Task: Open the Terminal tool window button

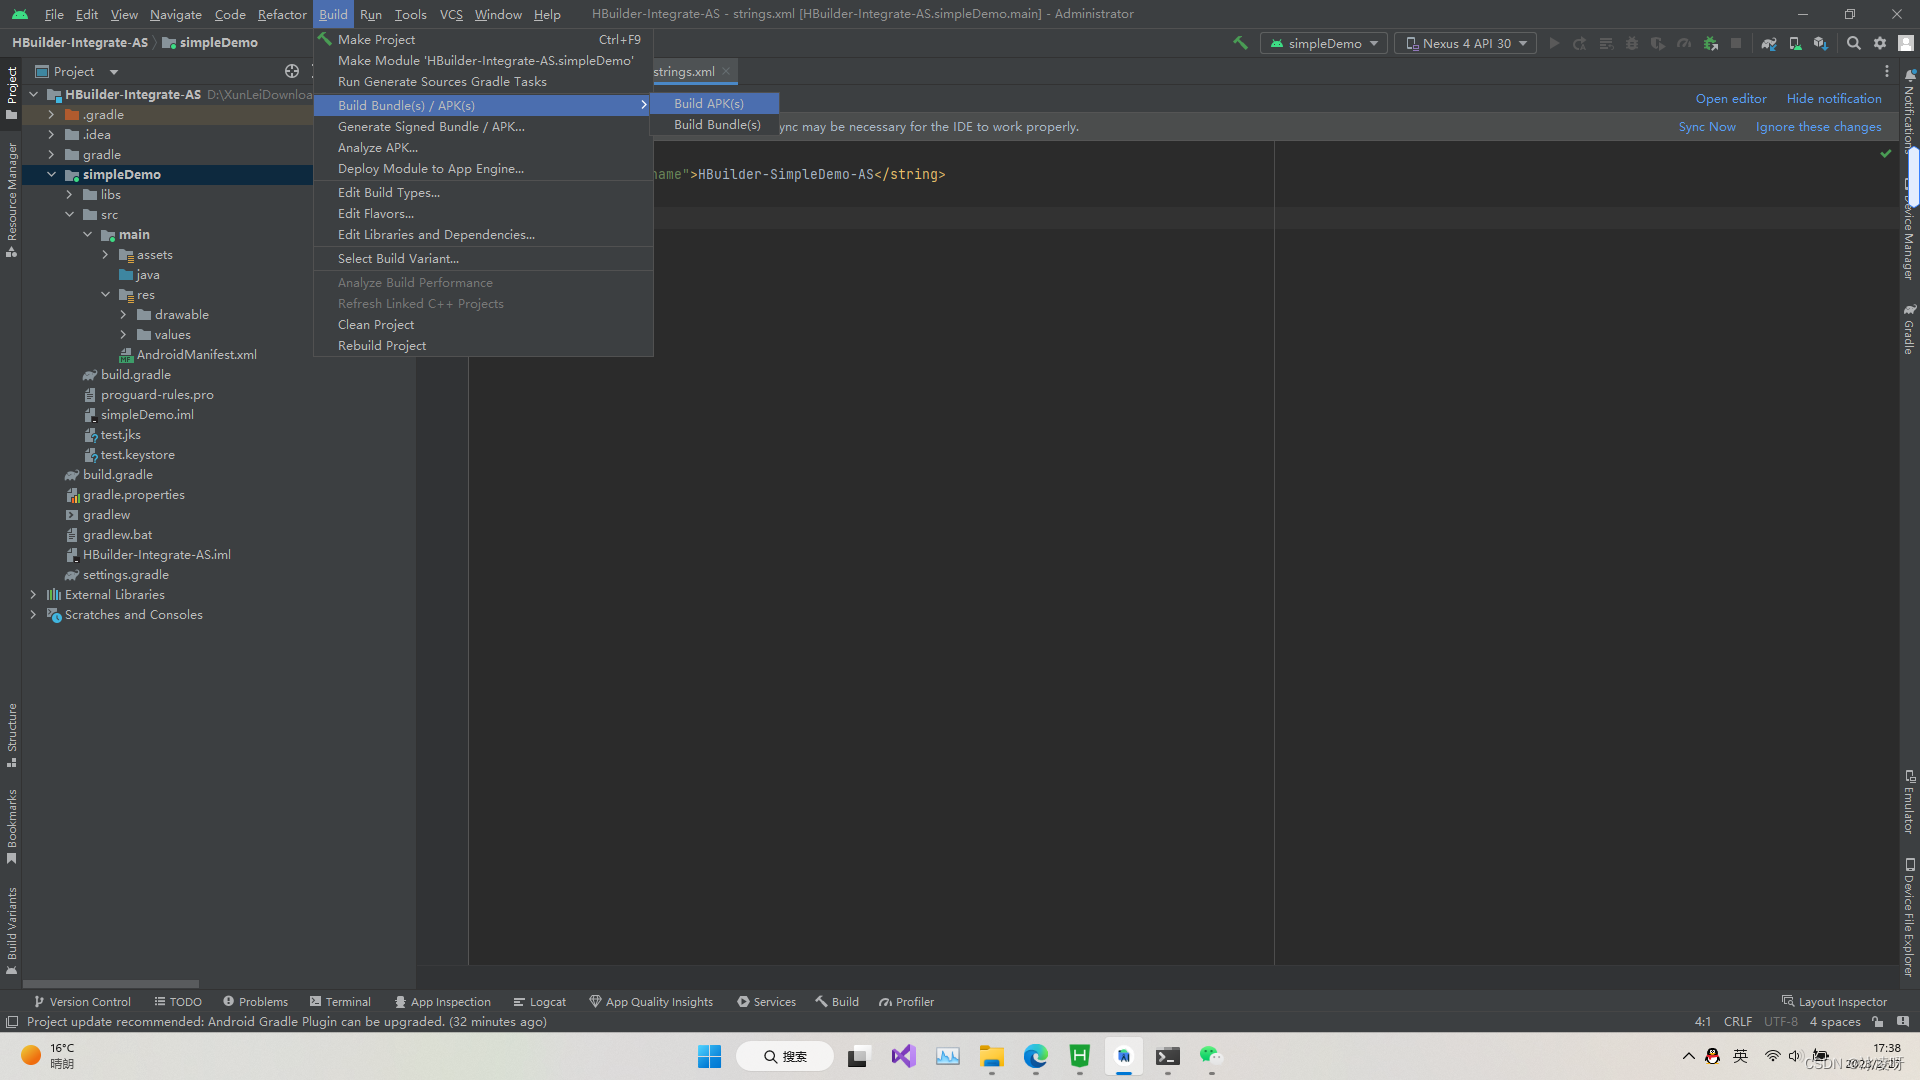Action: tap(340, 1001)
